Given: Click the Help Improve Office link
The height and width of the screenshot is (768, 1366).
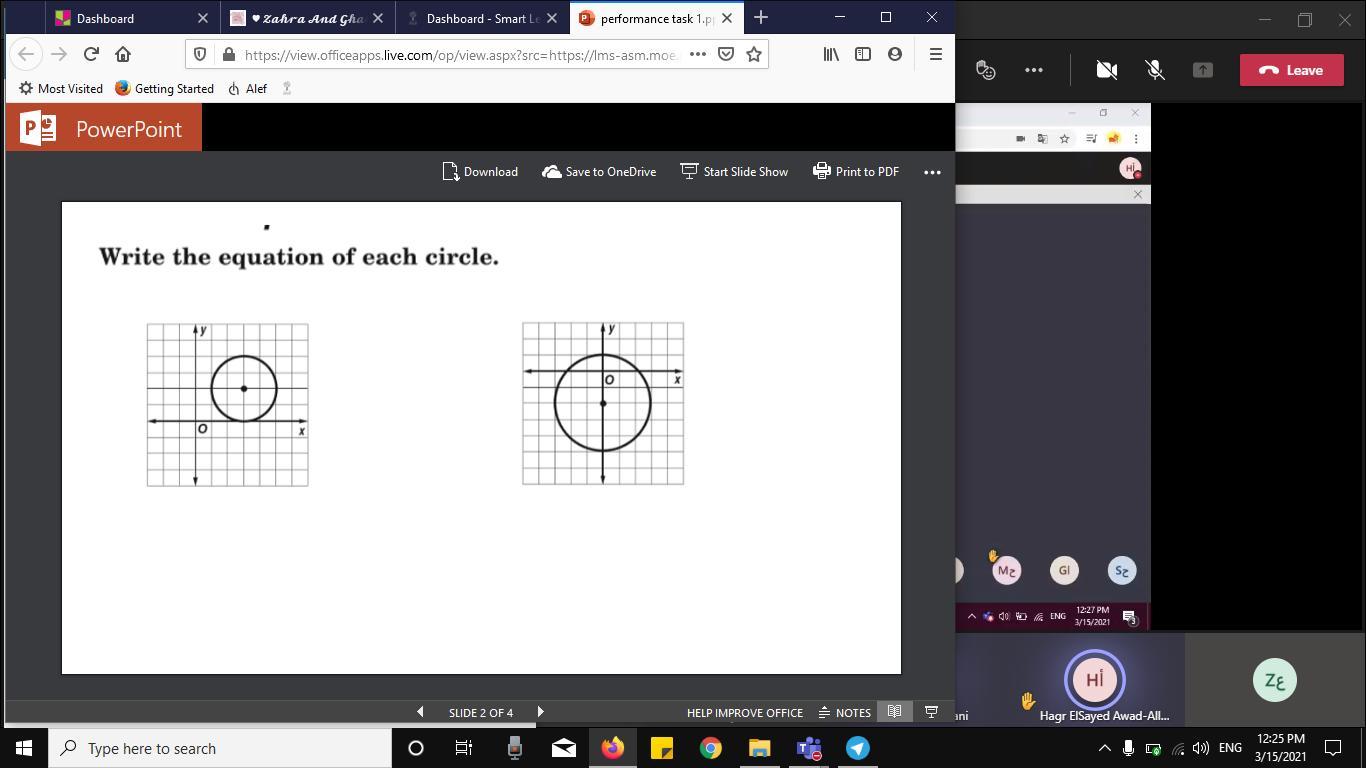Looking at the screenshot, I should coord(744,712).
